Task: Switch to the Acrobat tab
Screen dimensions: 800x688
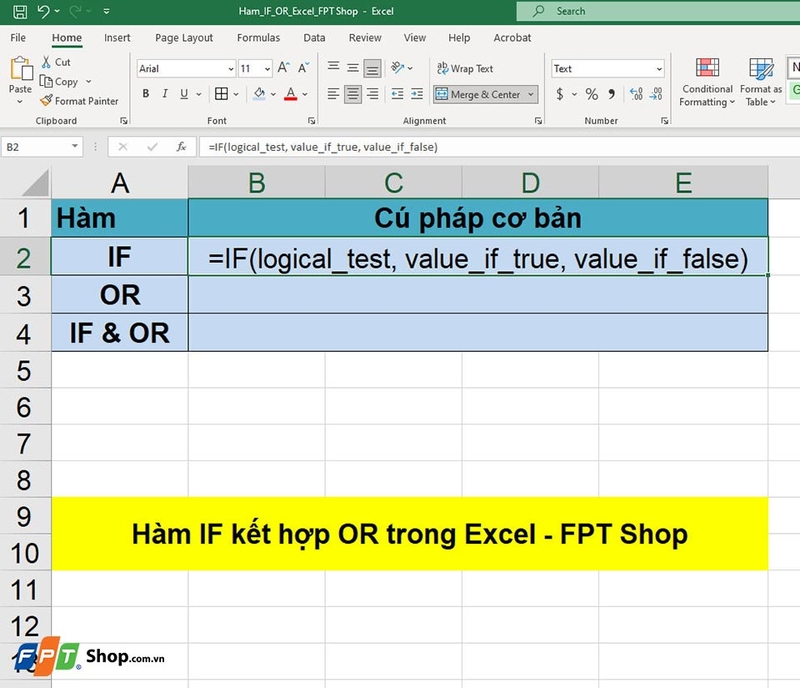Action: pos(512,38)
